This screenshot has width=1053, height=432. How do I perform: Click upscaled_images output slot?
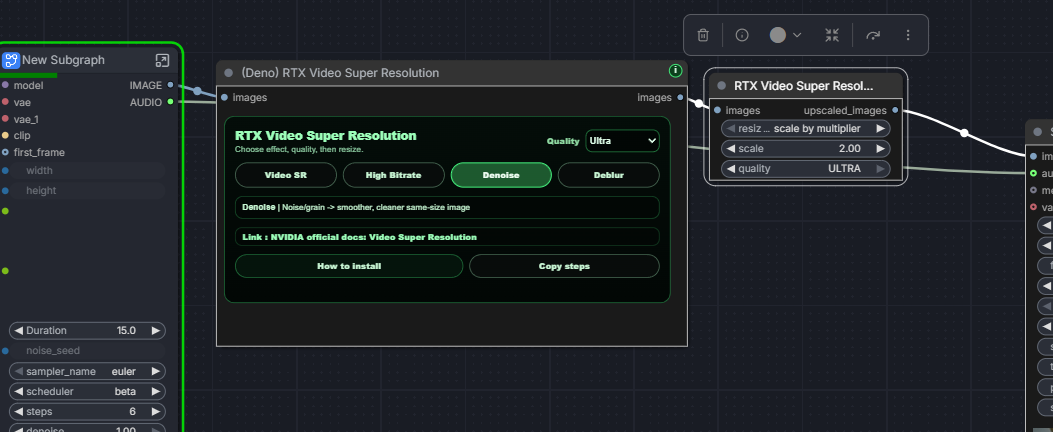[x=895, y=110]
